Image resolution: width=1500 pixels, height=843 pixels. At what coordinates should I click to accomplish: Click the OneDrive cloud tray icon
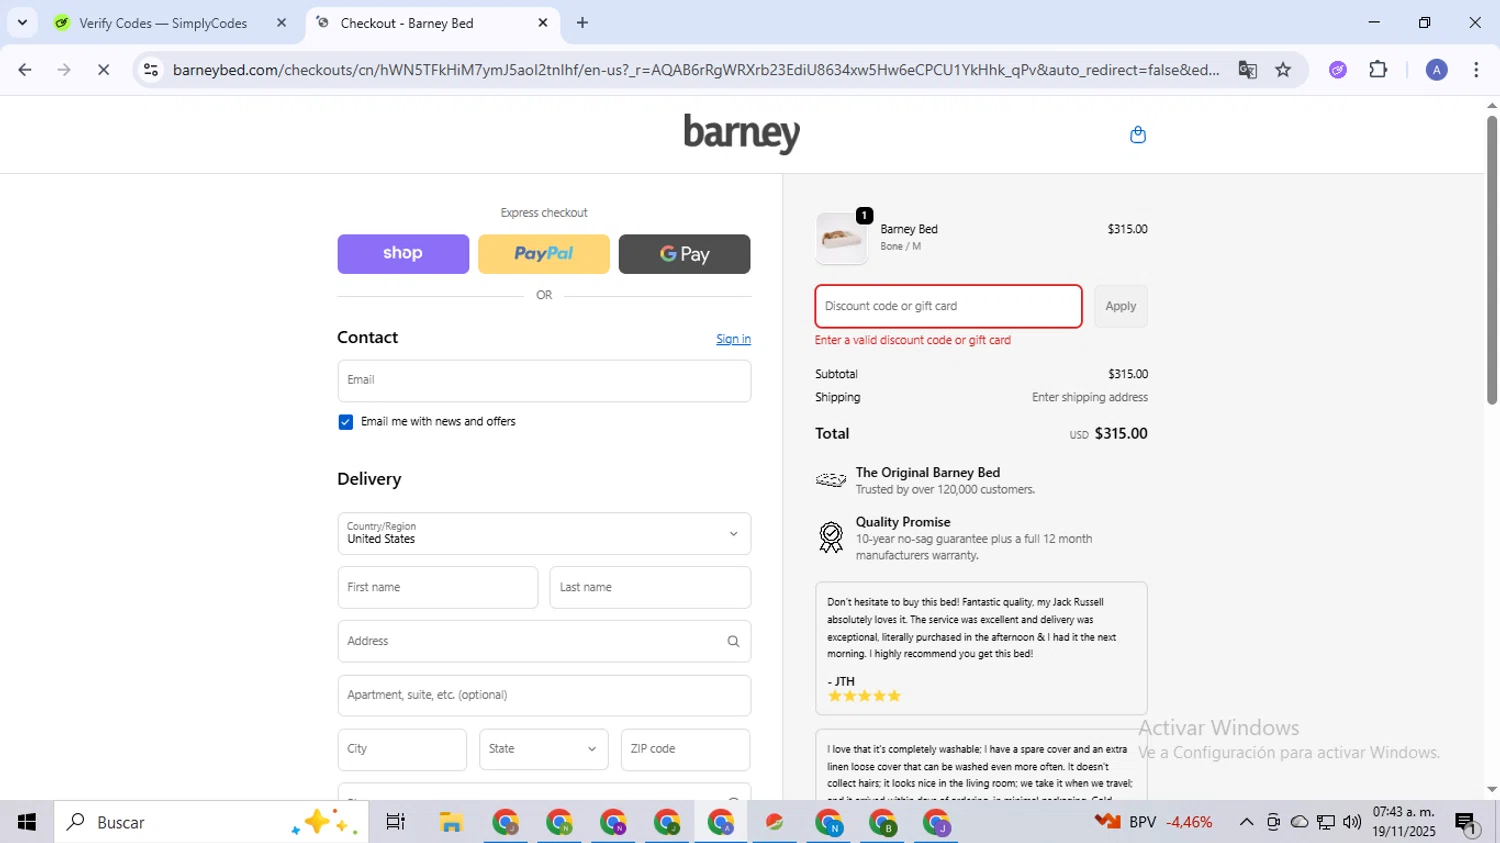pos(1299,822)
